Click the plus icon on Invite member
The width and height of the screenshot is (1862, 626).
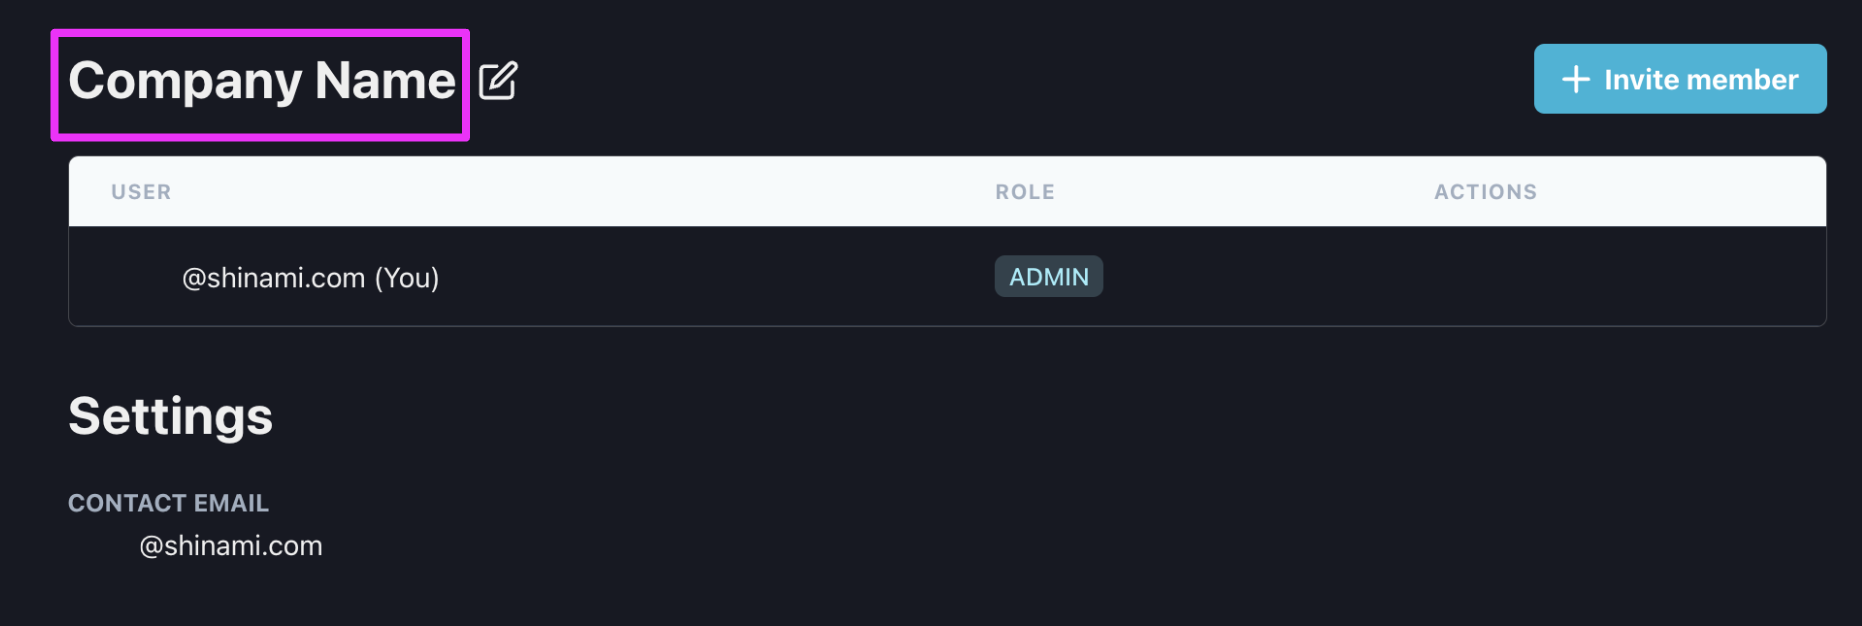pos(1576,79)
